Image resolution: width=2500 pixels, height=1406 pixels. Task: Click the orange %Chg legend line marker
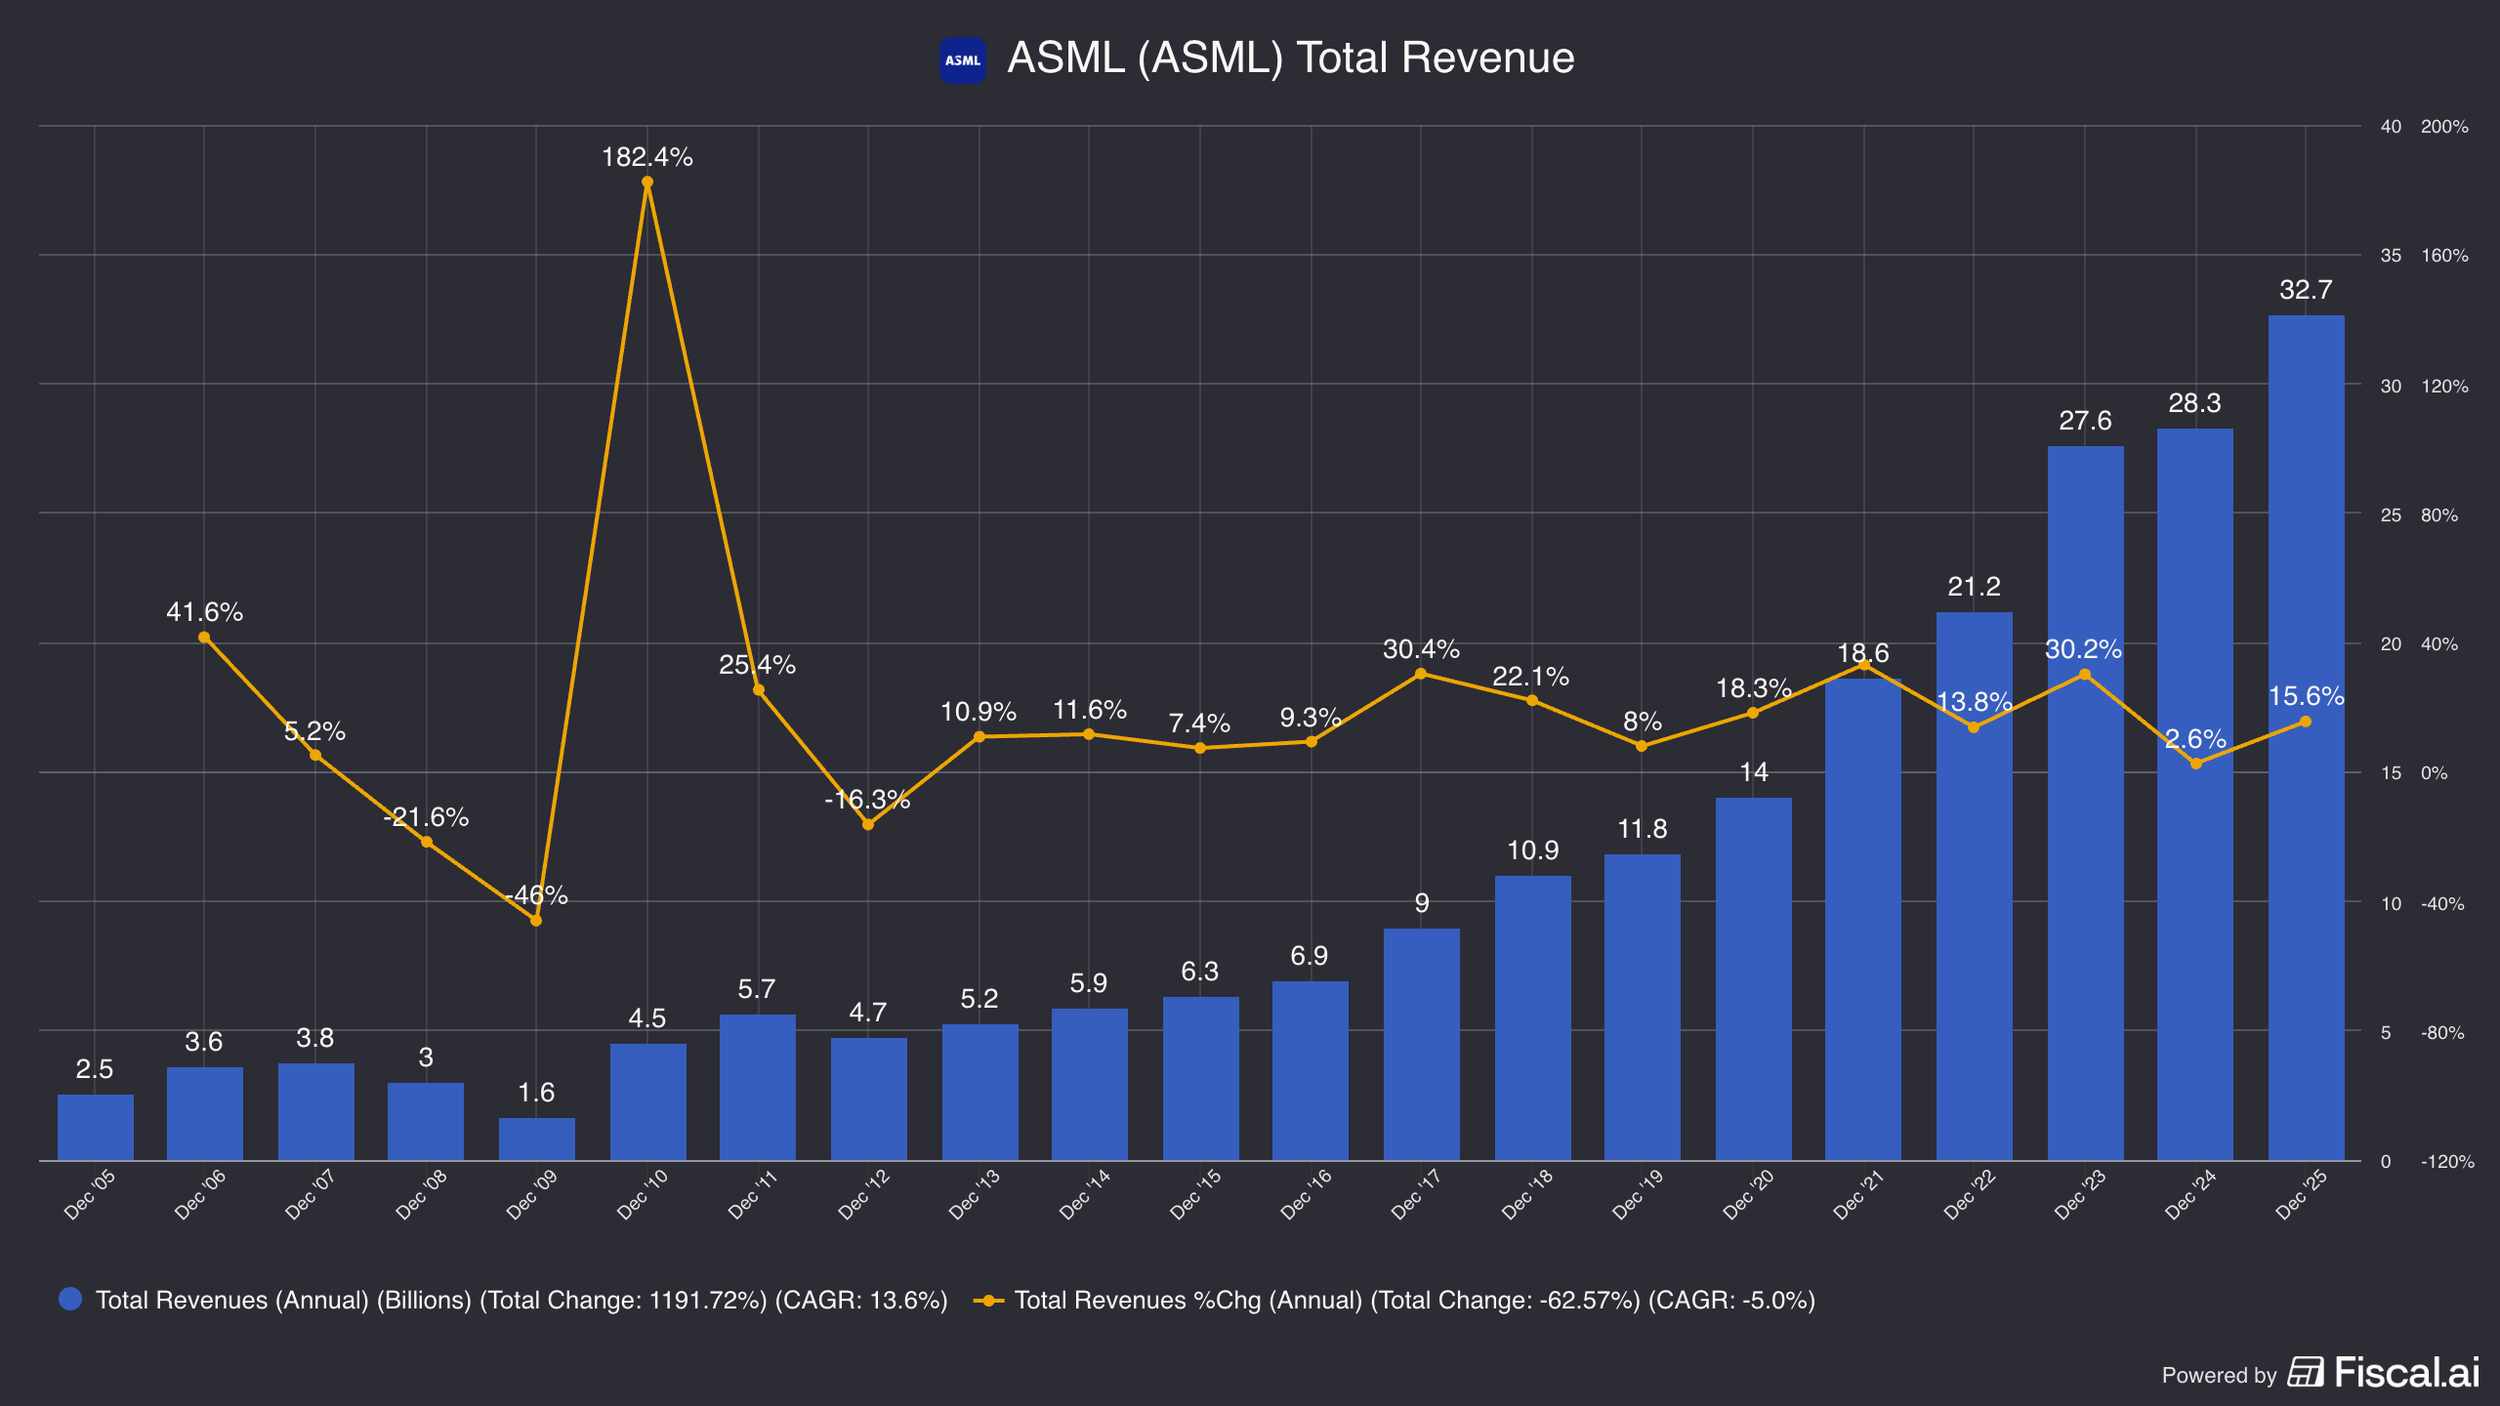[x=988, y=1300]
